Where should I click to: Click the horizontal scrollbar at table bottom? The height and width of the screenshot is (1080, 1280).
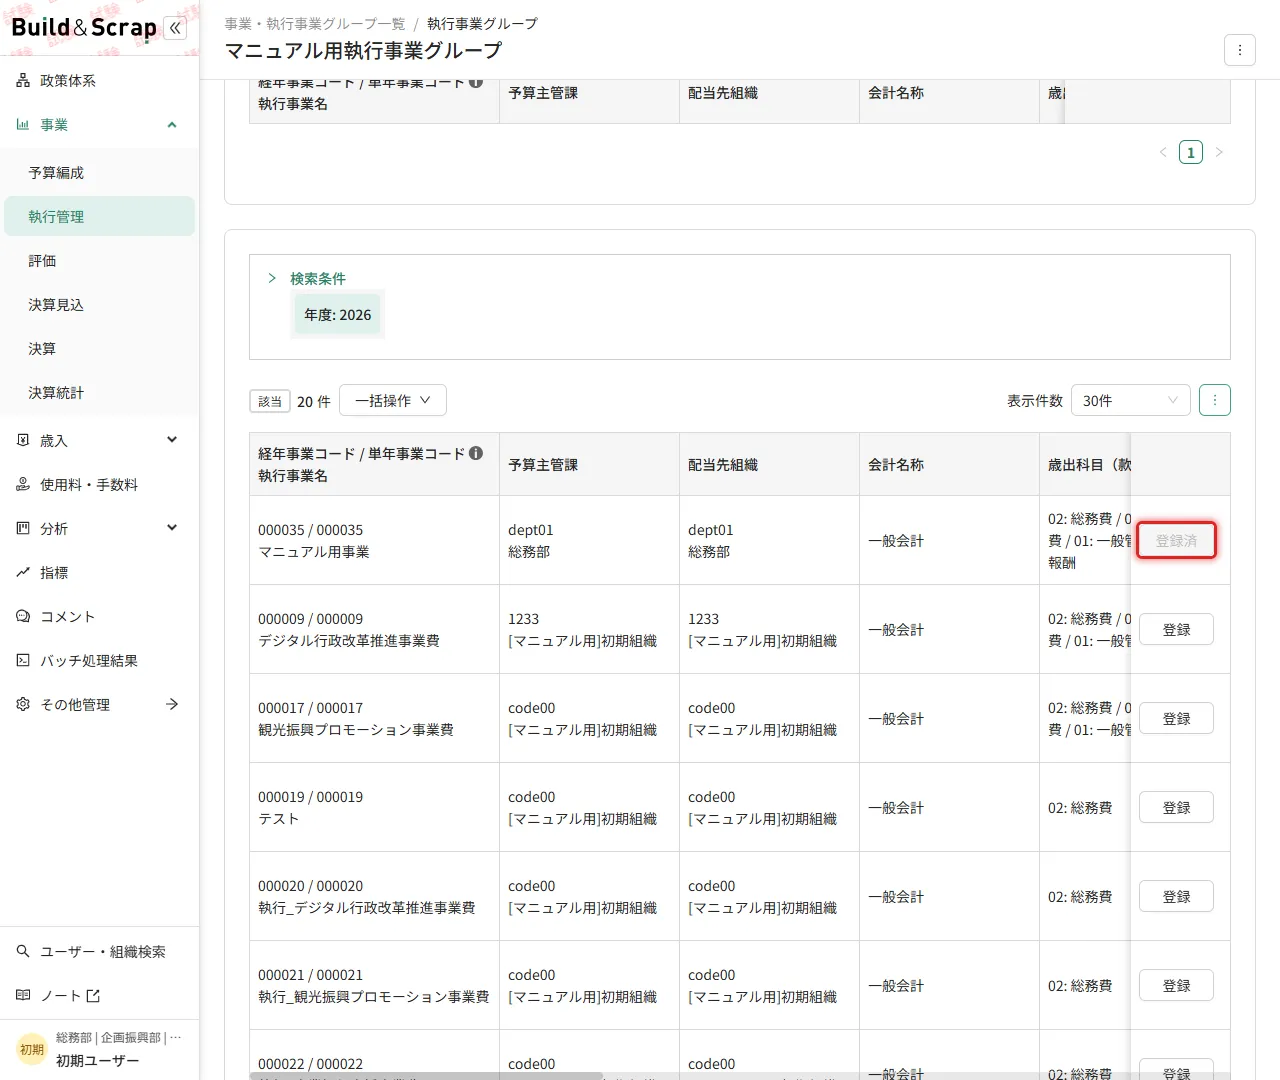426,1076
